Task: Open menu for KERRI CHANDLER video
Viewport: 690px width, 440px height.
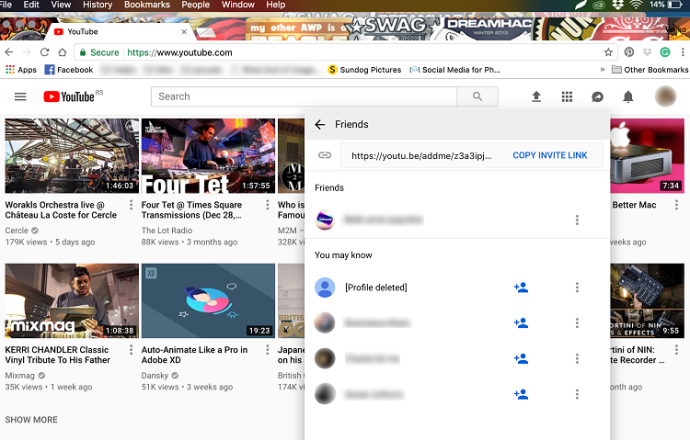Action: (x=131, y=350)
